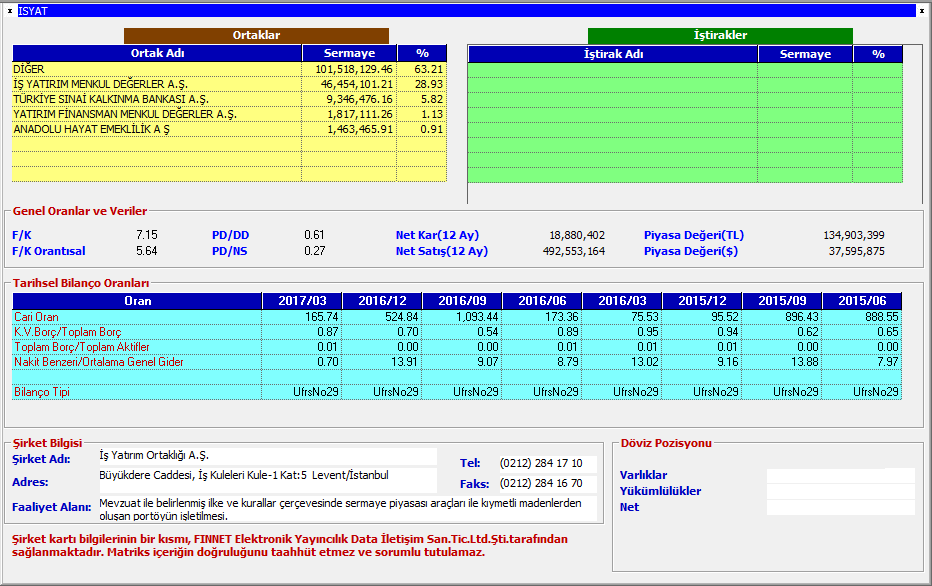This screenshot has width=932, height=586.
Task: Select the ISYAT title bar
Action: click(467, 11)
